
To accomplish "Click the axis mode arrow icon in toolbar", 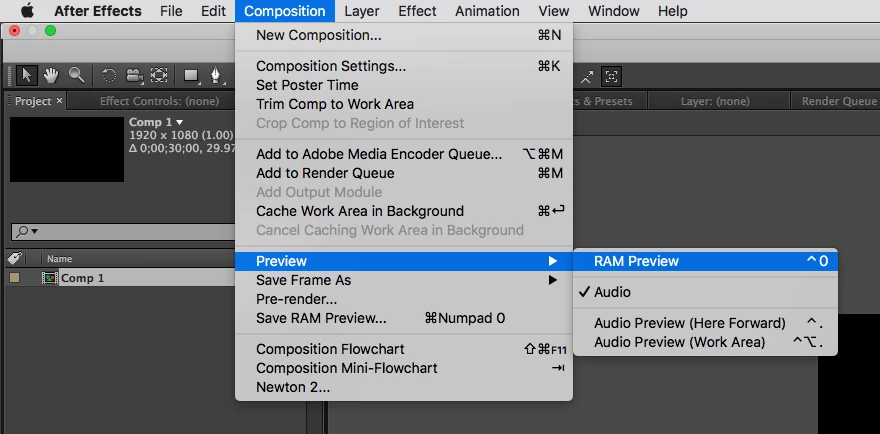I will tap(586, 77).
